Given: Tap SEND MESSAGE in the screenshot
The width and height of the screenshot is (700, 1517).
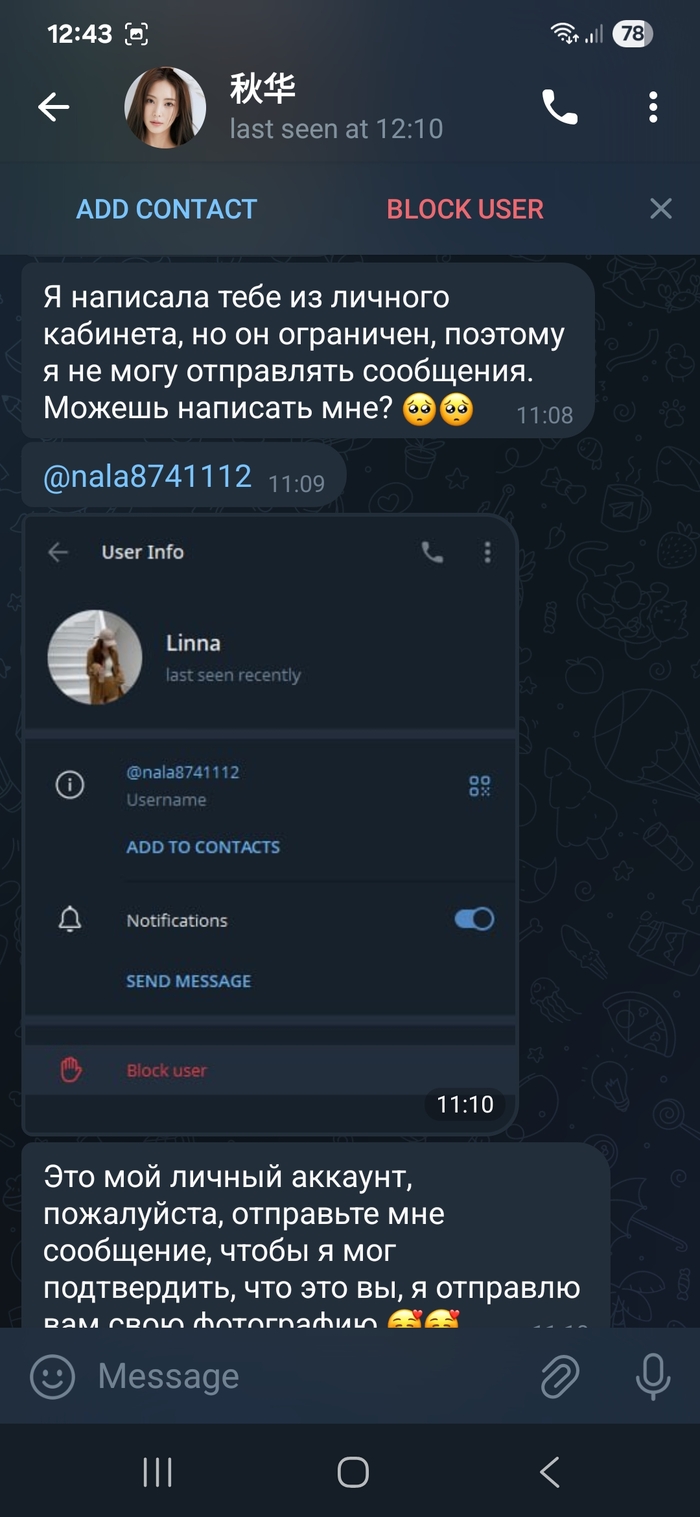Looking at the screenshot, I should tap(188, 981).
